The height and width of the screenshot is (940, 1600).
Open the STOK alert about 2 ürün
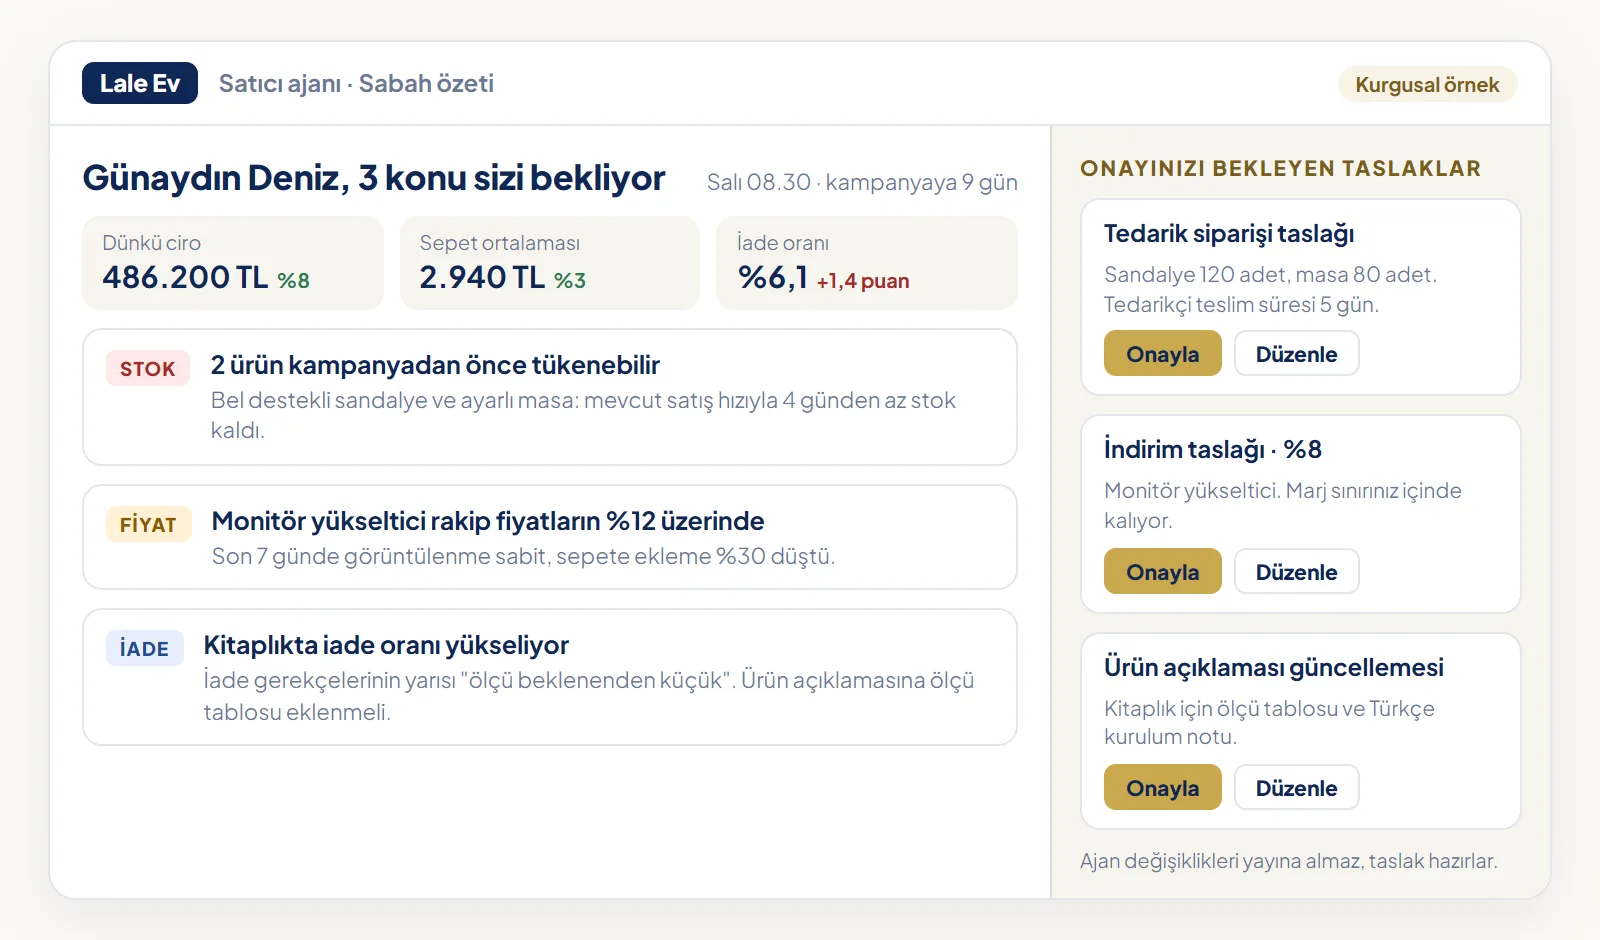550,397
